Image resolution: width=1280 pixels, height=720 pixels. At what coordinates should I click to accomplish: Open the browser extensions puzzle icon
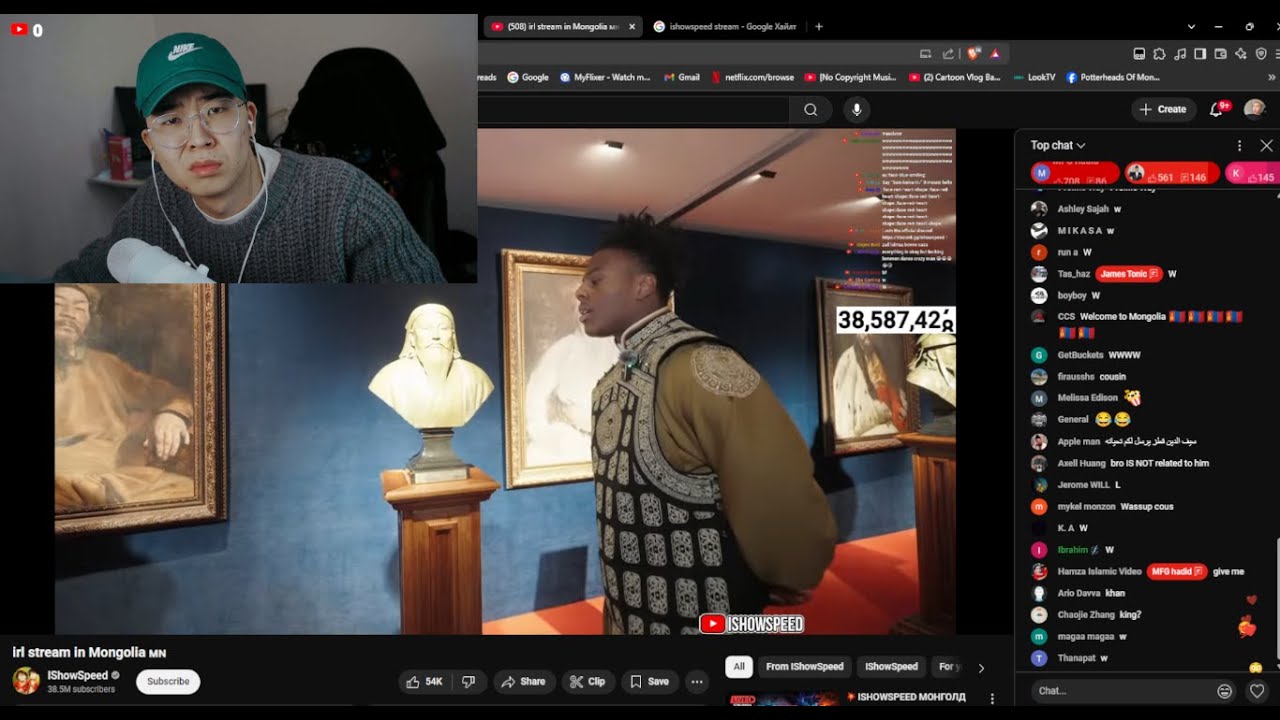[x=1160, y=53]
